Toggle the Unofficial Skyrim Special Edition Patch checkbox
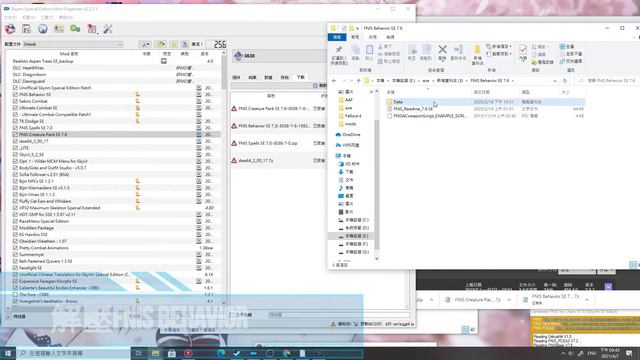Viewport: 640px width, 360px height. click(x=15, y=88)
